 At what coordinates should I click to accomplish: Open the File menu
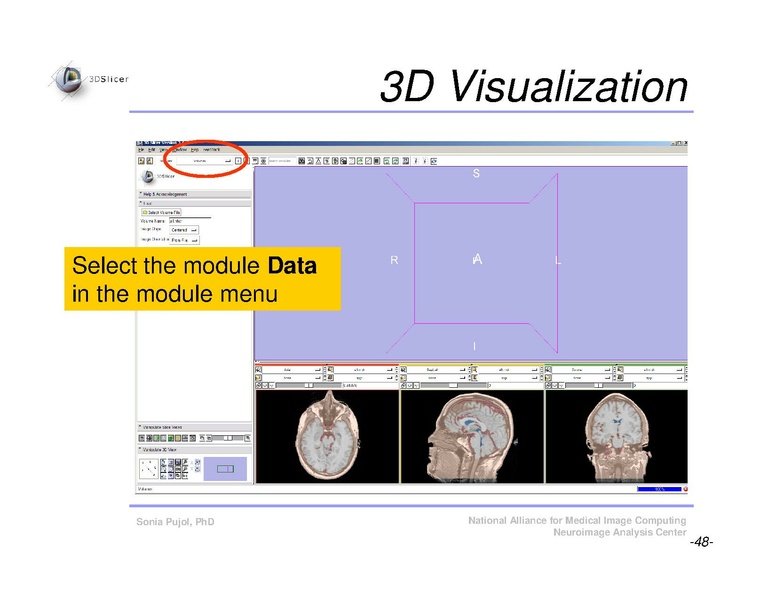pos(141,150)
